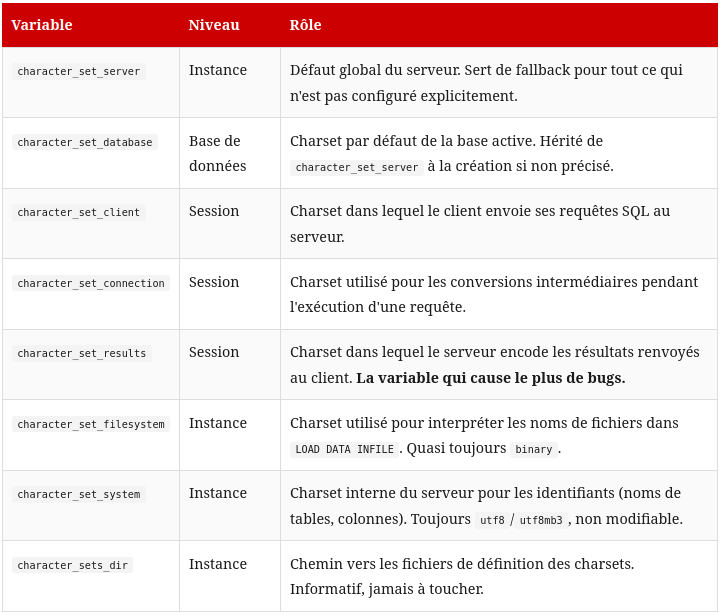The image size is (724, 615).
Task: Click the 'binary' code snippet
Action: coord(534,449)
